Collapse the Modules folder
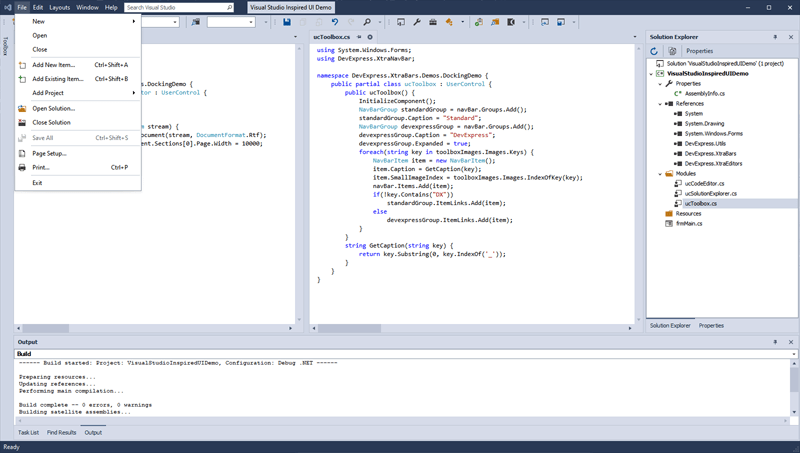The image size is (800, 453). coord(660,173)
